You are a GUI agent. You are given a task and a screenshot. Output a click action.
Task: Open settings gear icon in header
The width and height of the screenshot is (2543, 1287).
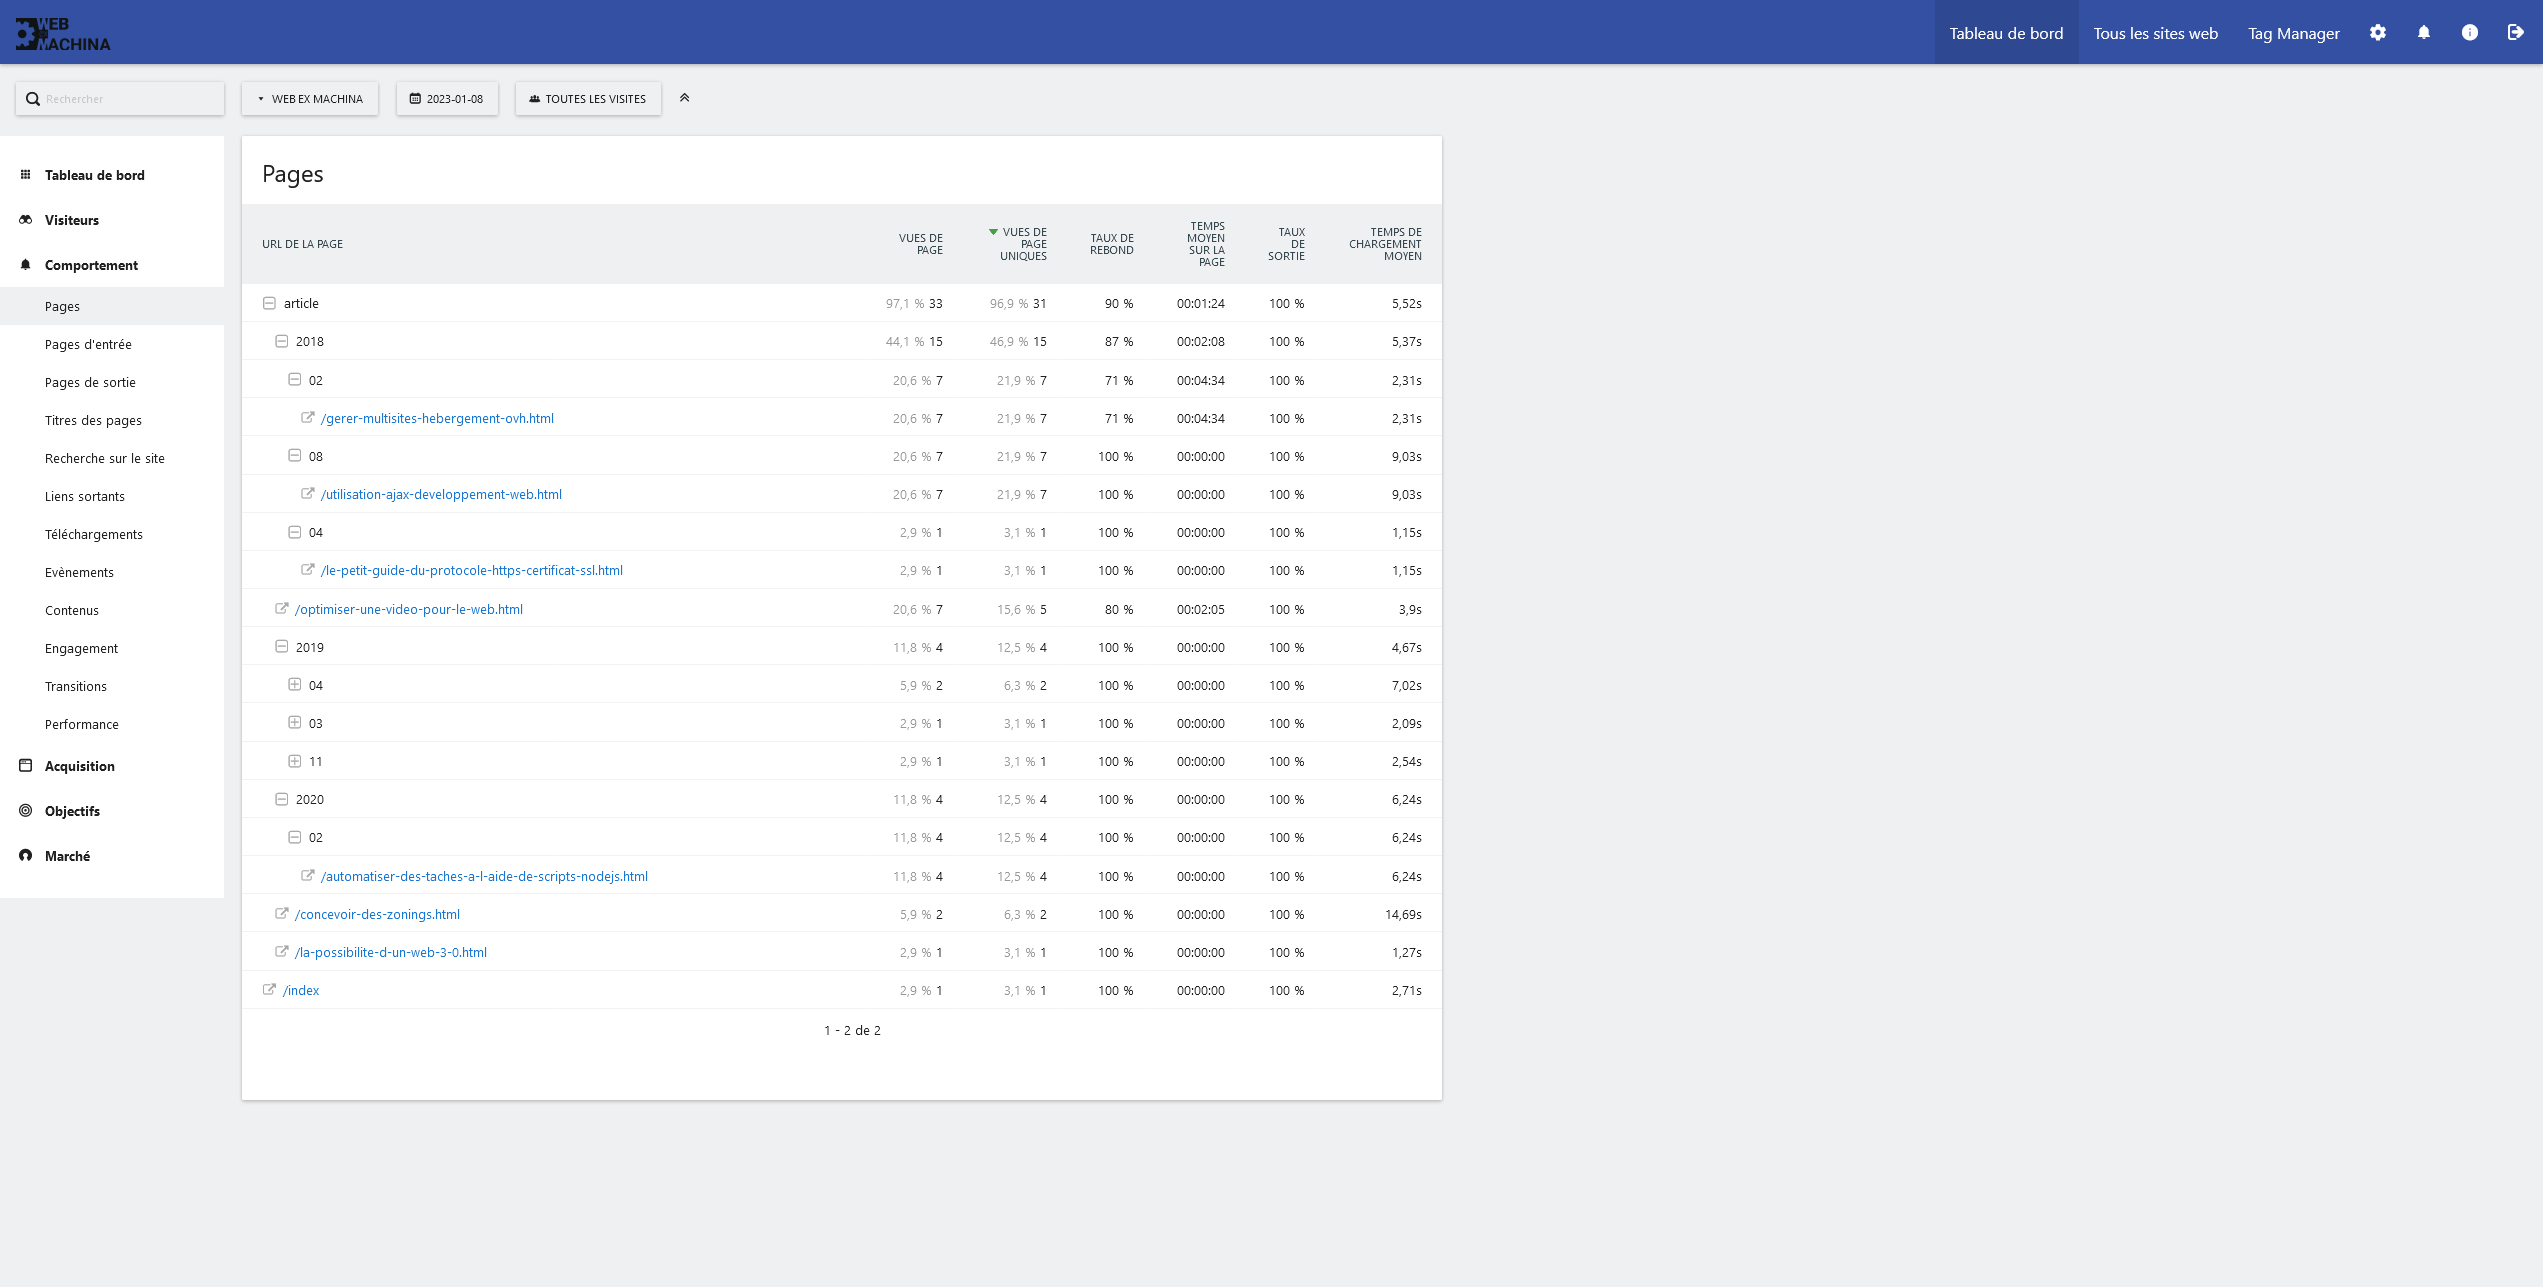click(x=2378, y=33)
